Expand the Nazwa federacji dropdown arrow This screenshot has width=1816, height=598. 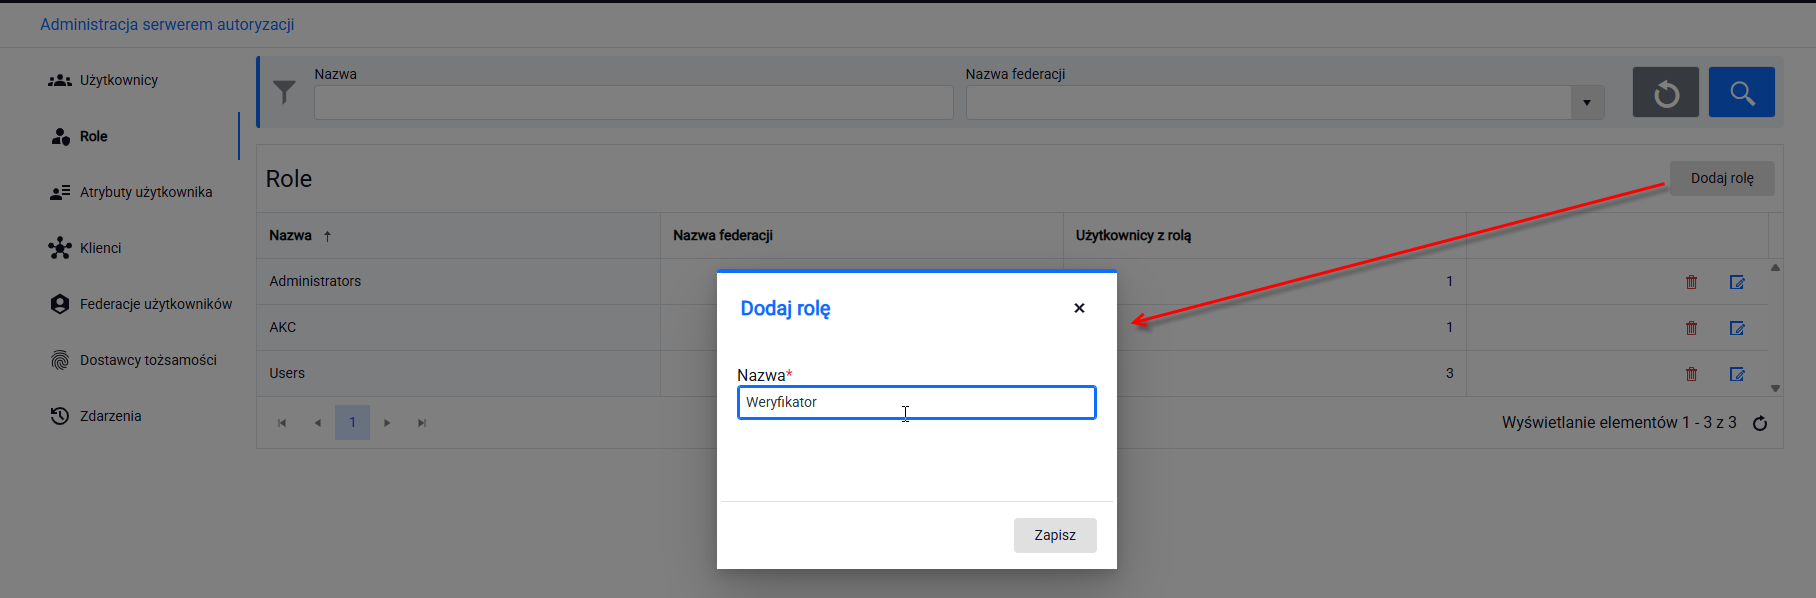point(1587,102)
